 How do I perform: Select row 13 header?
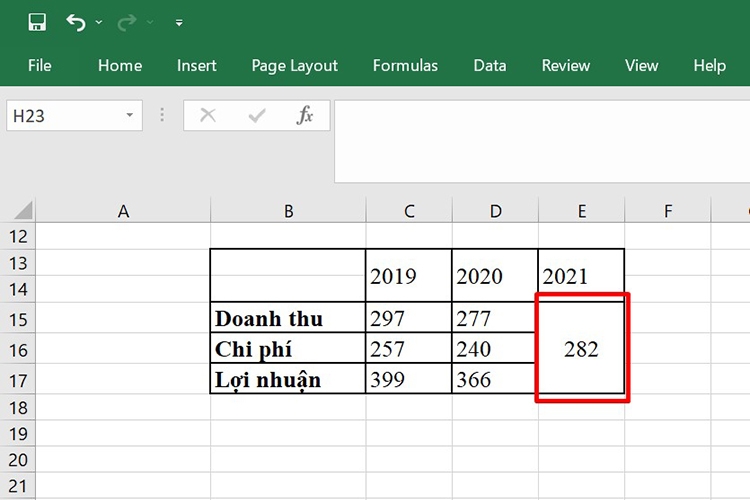[18, 263]
